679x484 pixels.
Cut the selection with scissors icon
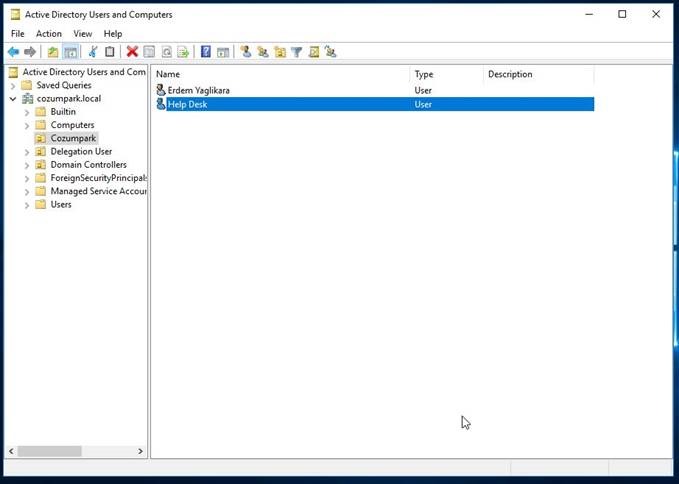point(93,52)
